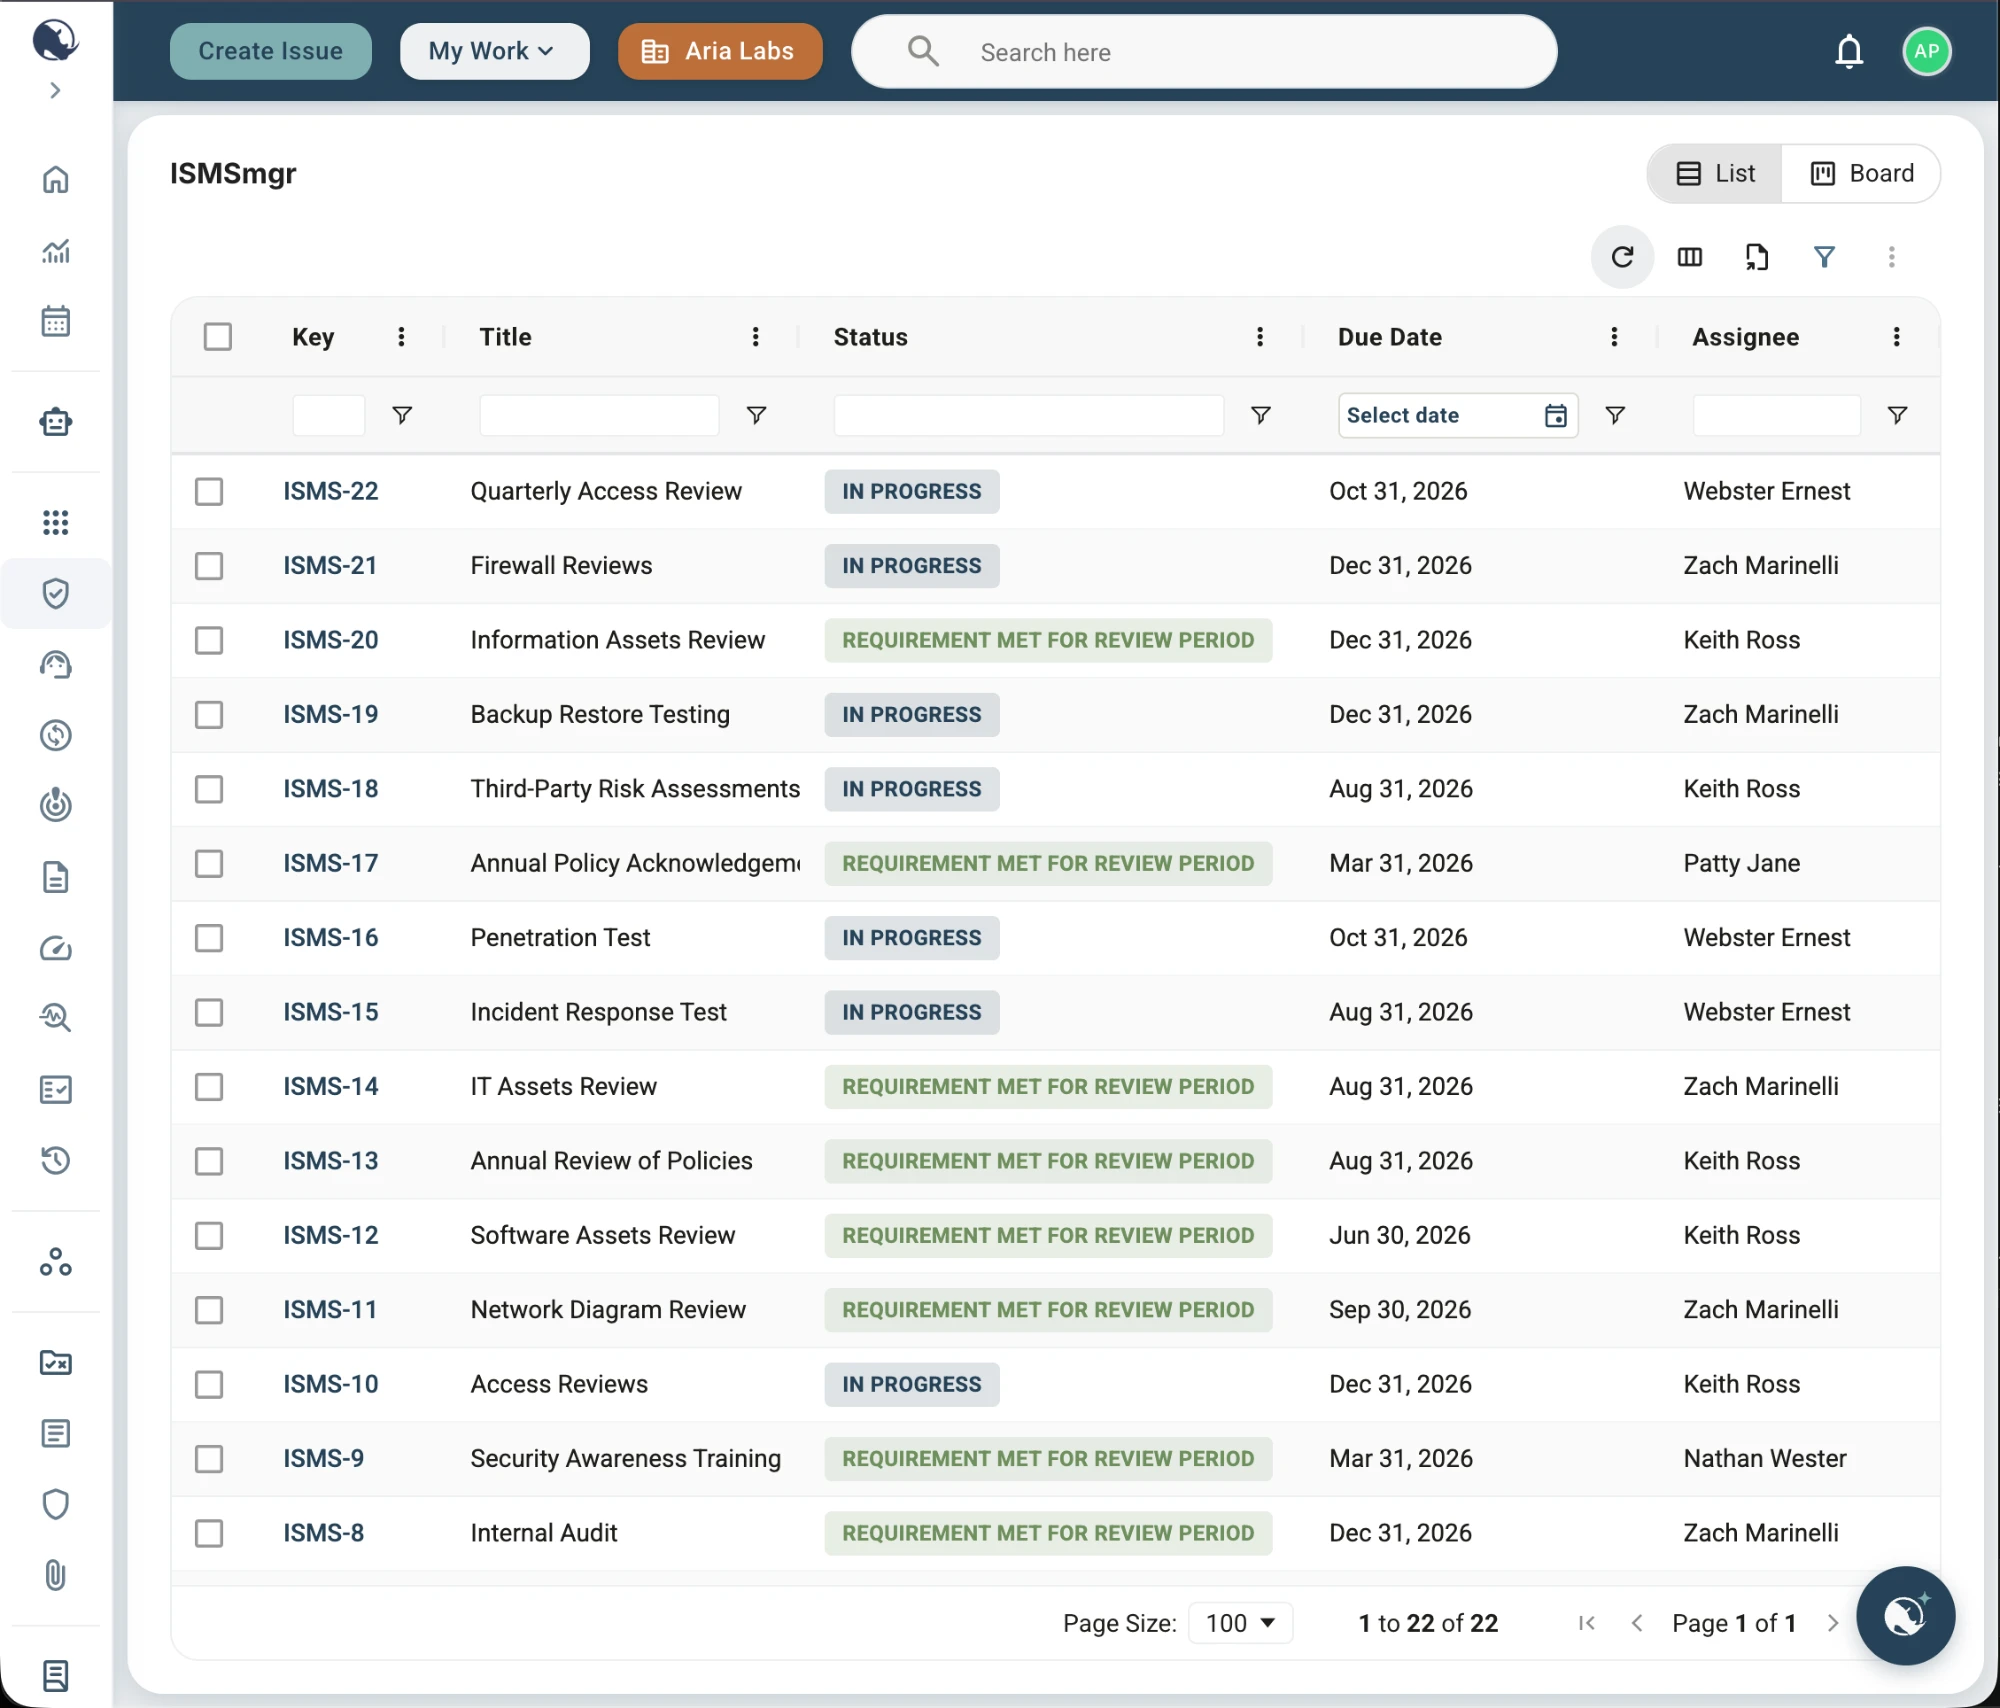This screenshot has height=1708, width=2000.
Task: Open the Status column filter funnel
Action: (x=1260, y=414)
